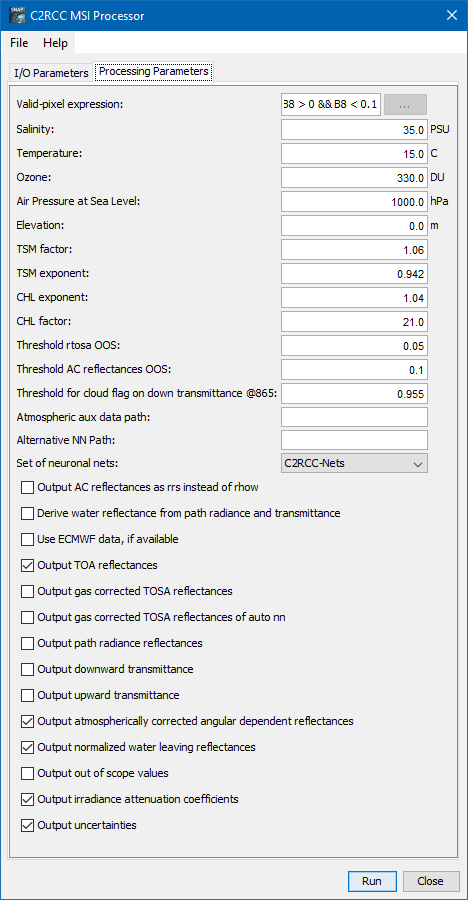Viewport: 468px width, 900px height.
Task: Tick the 'Output gas corrected TOSA reflectances' checkbox
Action: 27,591
